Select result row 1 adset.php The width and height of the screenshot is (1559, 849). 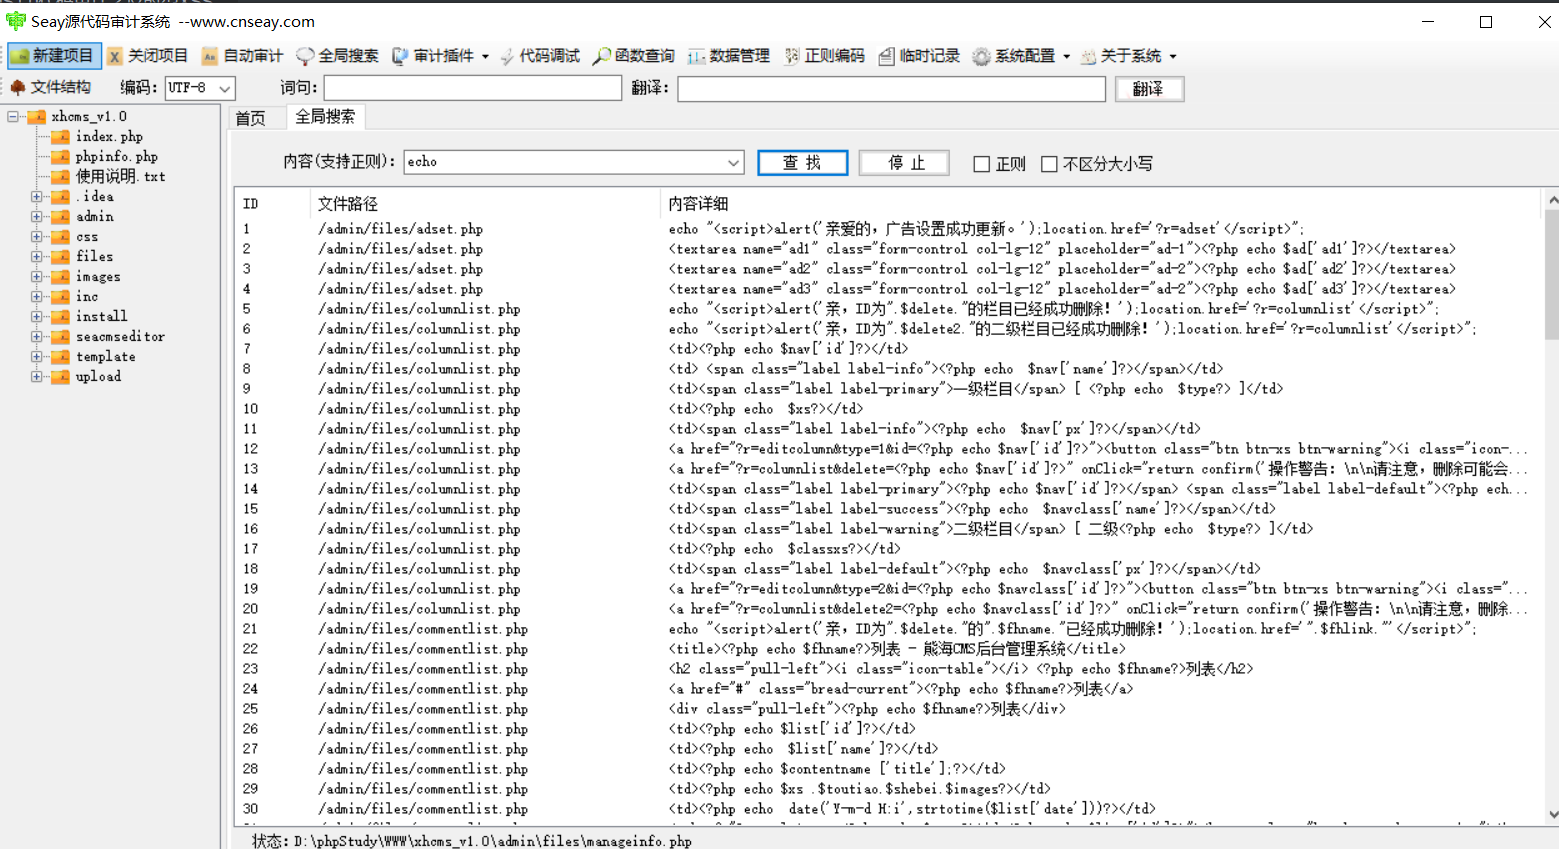coord(887,229)
